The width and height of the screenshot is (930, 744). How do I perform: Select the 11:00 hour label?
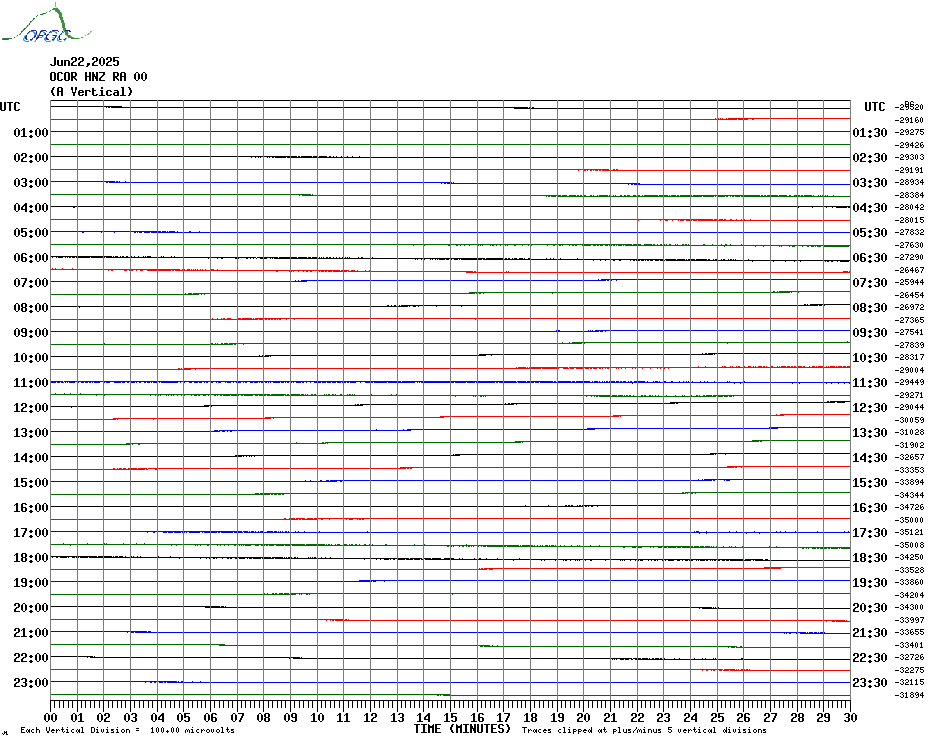tap(31, 383)
